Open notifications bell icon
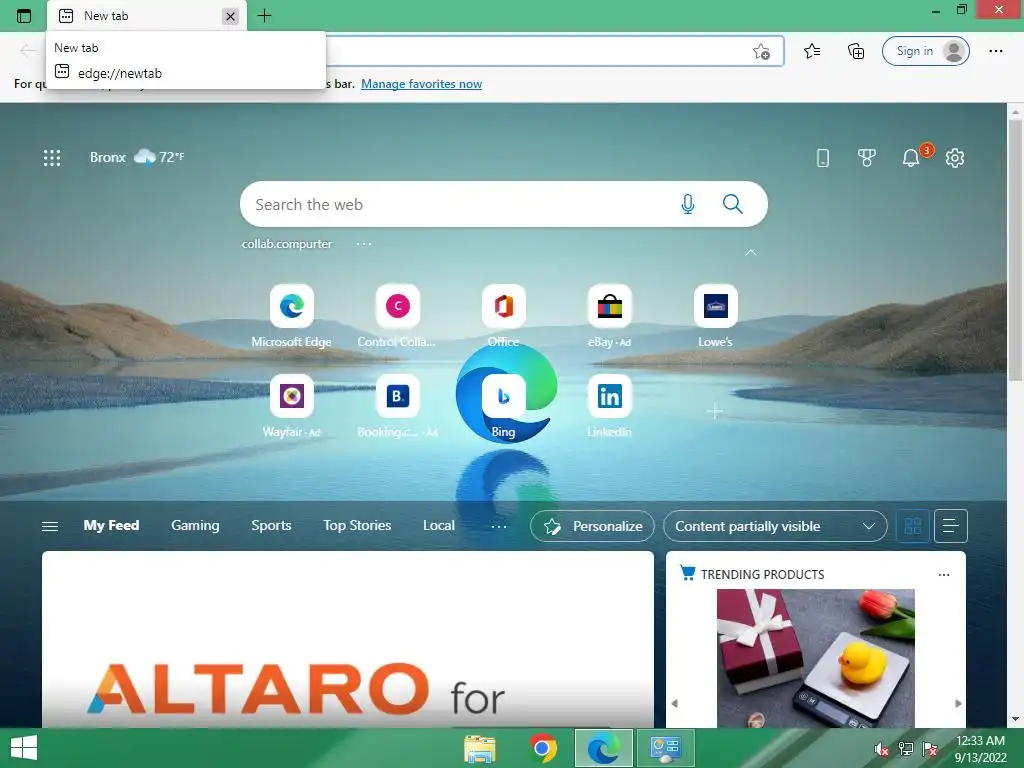 coord(910,157)
